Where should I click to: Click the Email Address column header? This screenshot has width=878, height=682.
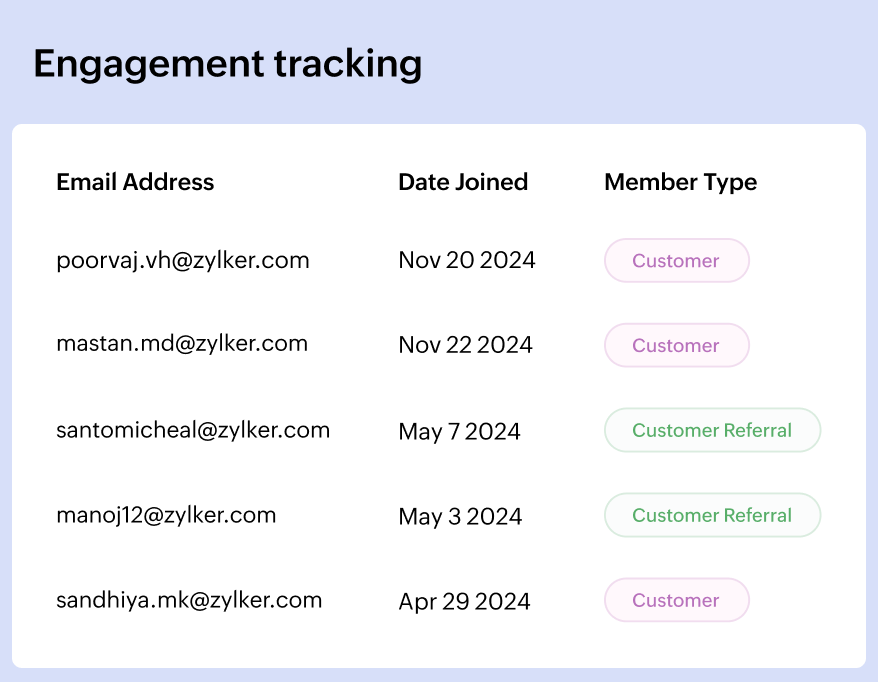pos(135,182)
